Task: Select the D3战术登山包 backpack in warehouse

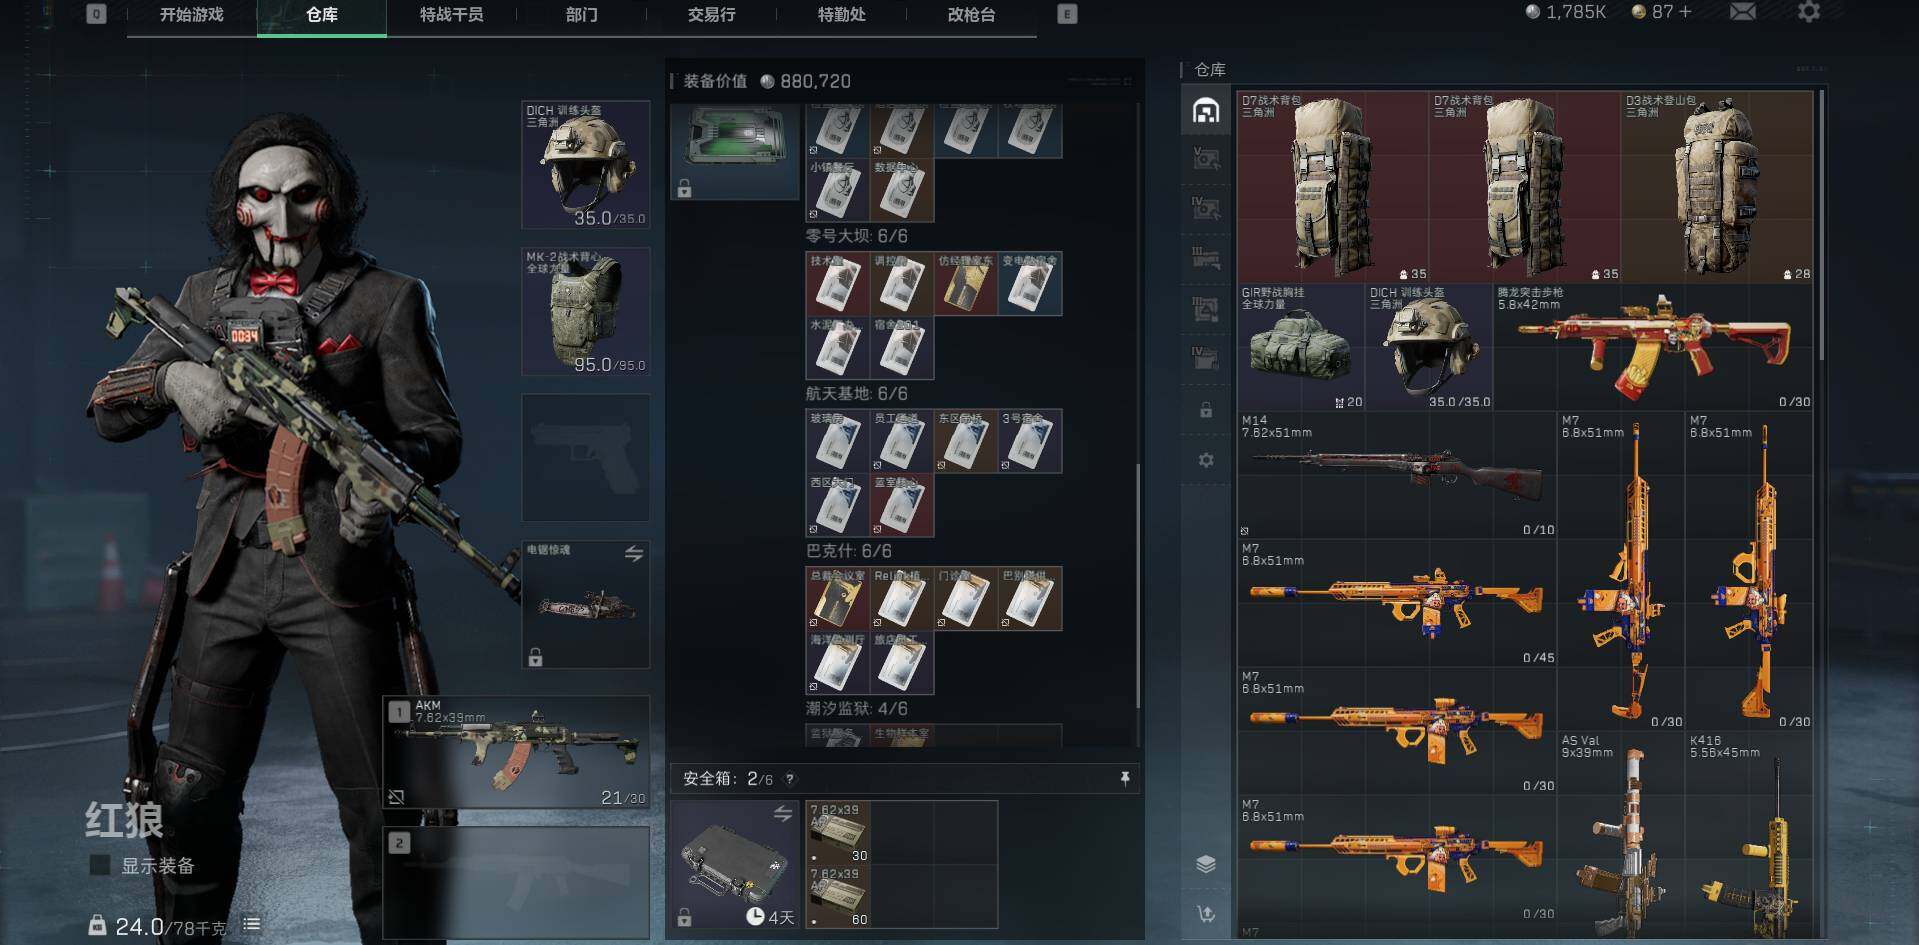Action: pyautogui.click(x=1717, y=187)
